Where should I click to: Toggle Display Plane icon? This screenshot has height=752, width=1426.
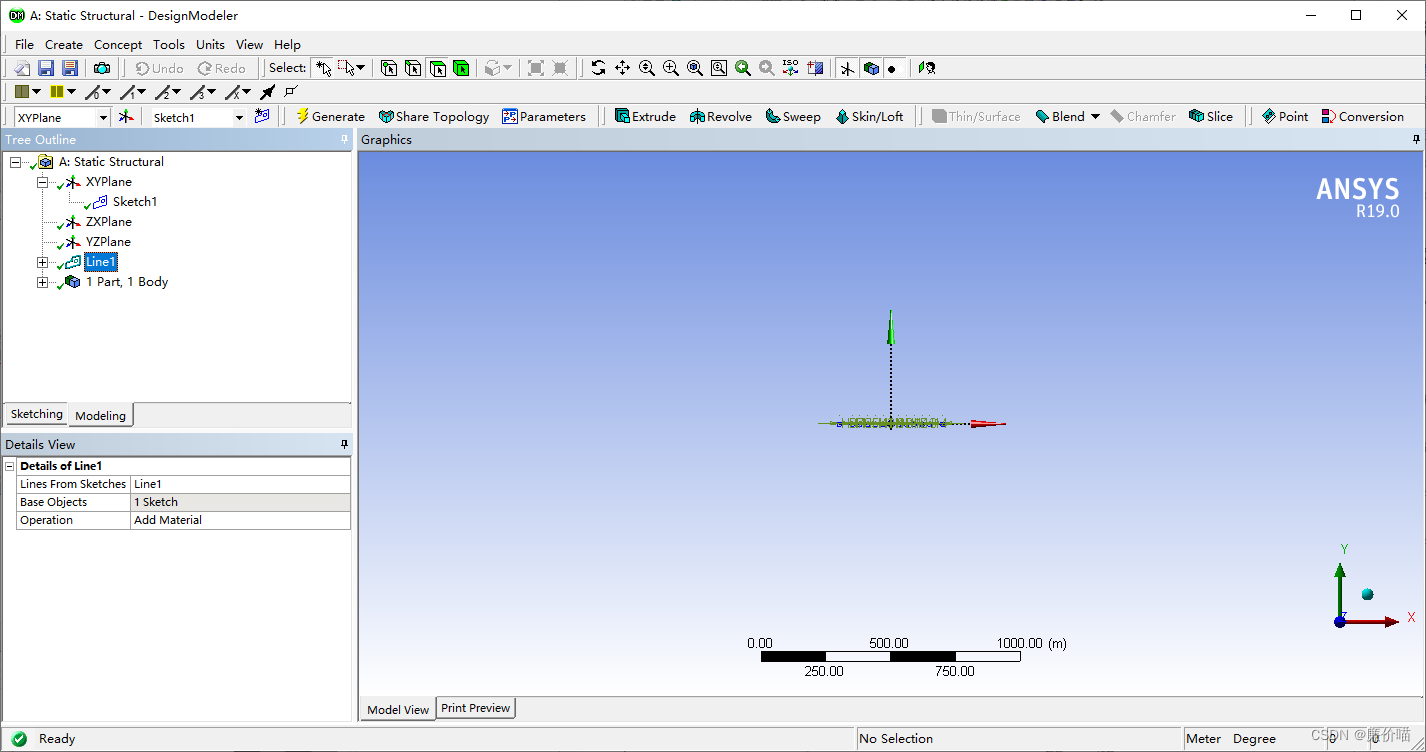(x=848, y=68)
